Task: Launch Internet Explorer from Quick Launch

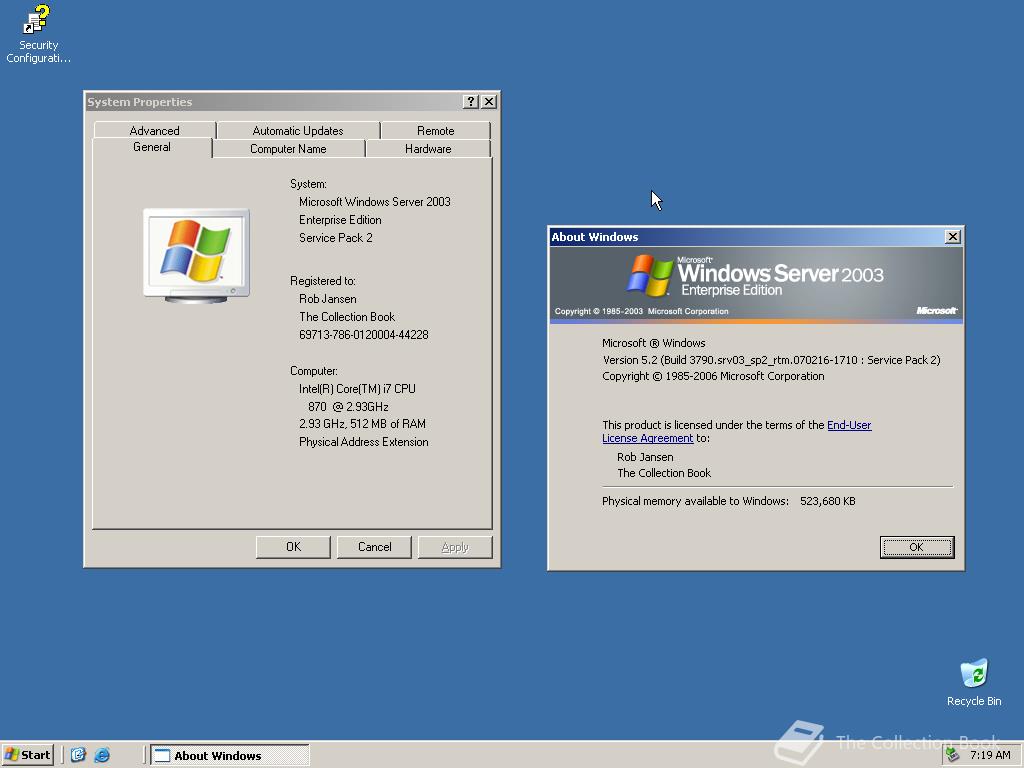Action: pyautogui.click(x=102, y=755)
